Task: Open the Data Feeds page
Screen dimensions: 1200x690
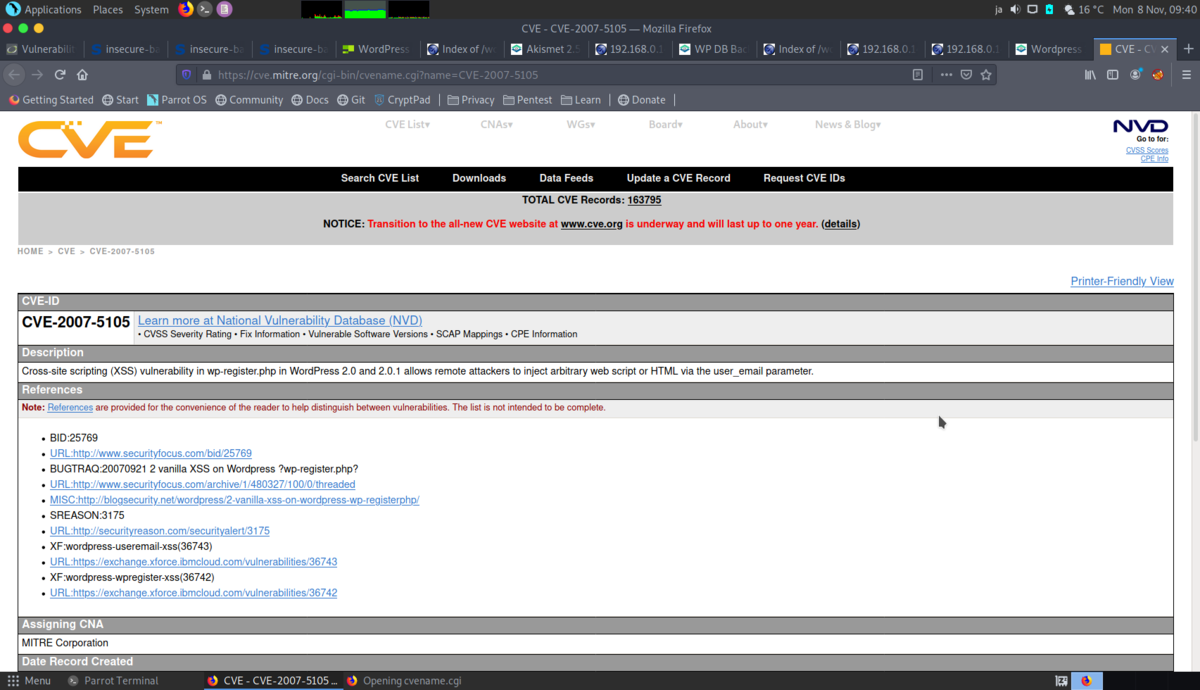Action: tap(566, 178)
